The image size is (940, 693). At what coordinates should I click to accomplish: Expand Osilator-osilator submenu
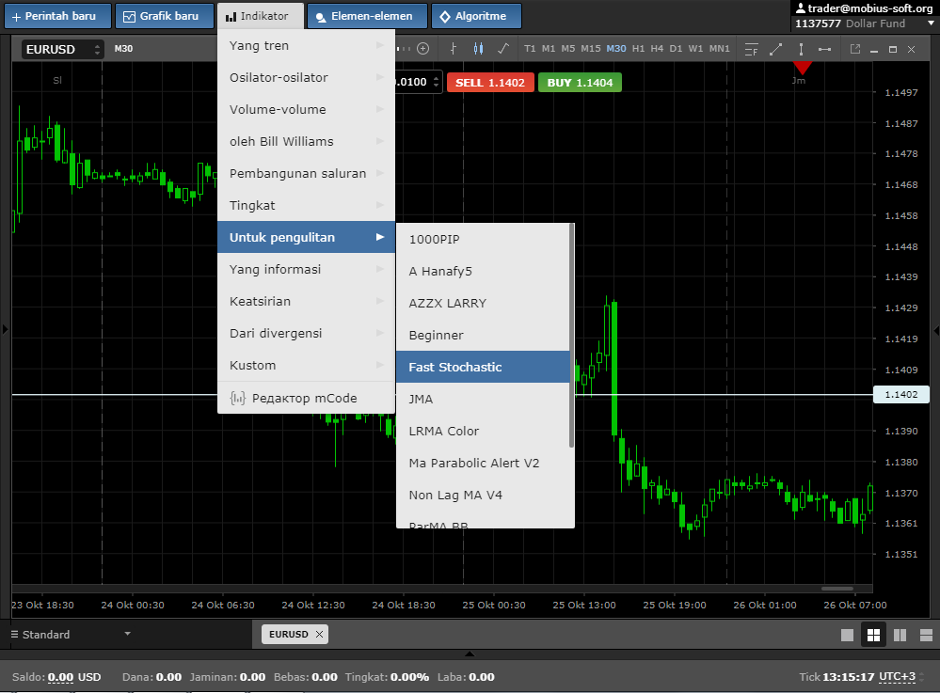pos(306,77)
